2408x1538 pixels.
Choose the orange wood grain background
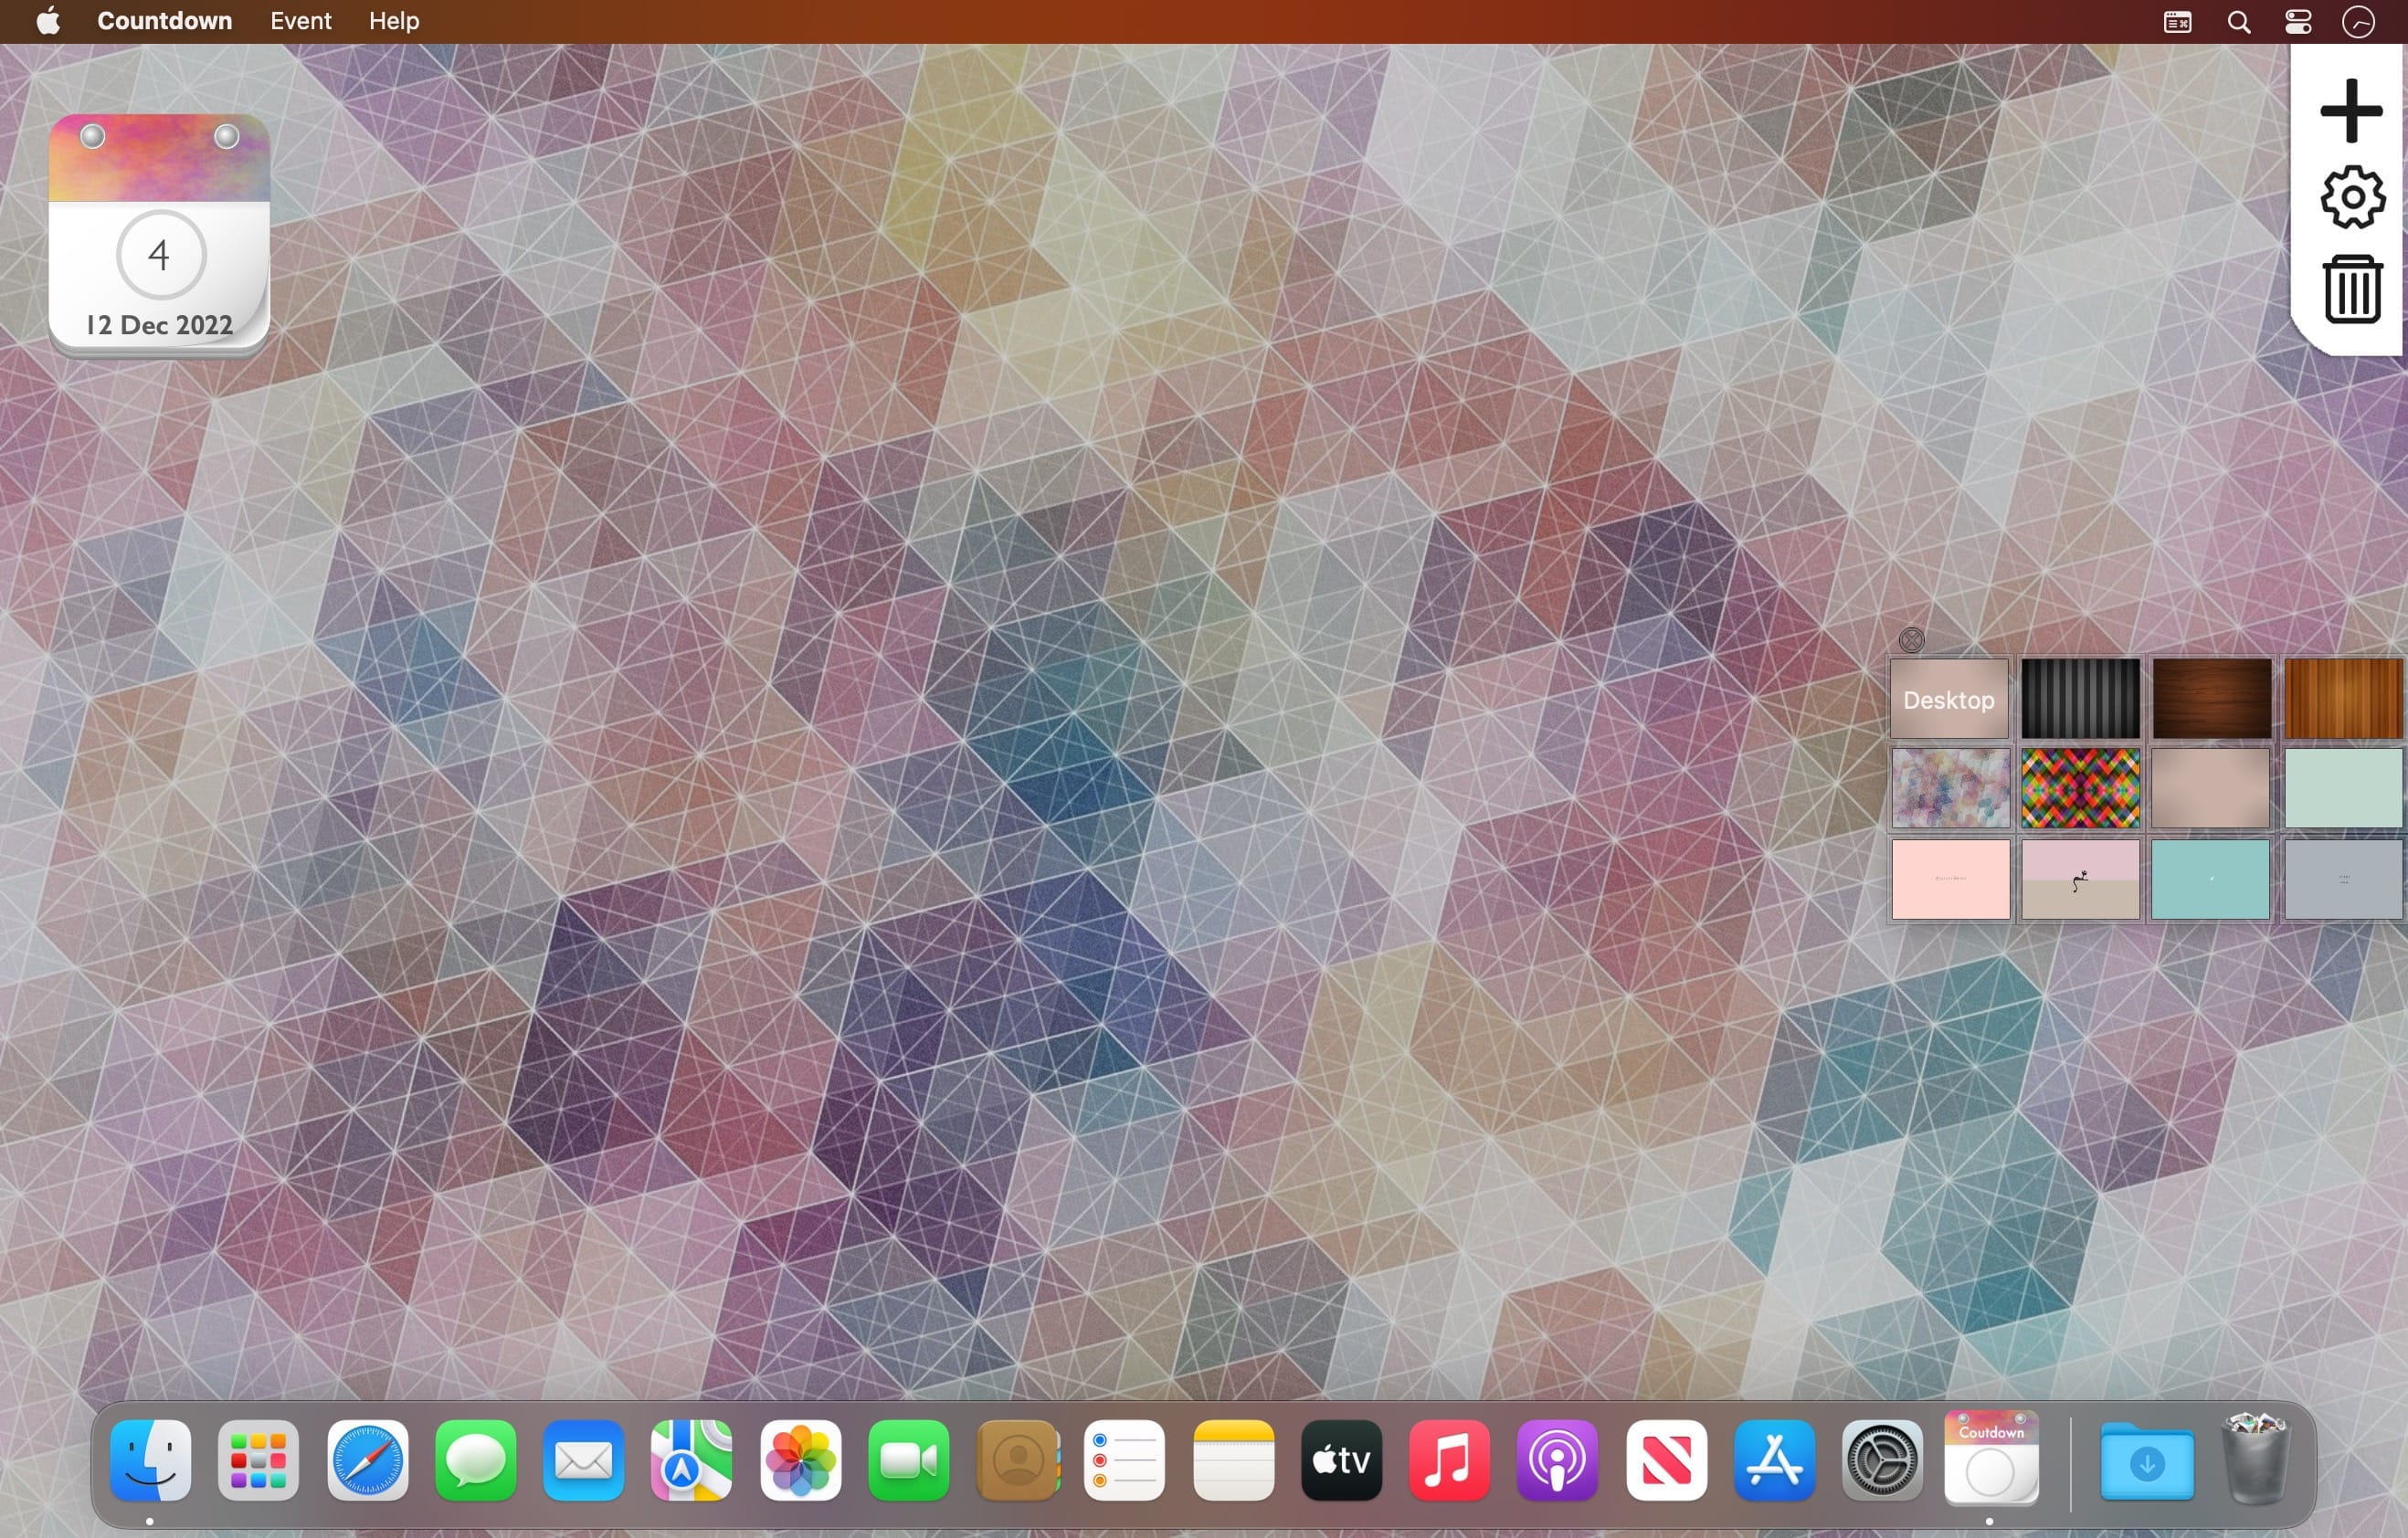[x=2343, y=699]
